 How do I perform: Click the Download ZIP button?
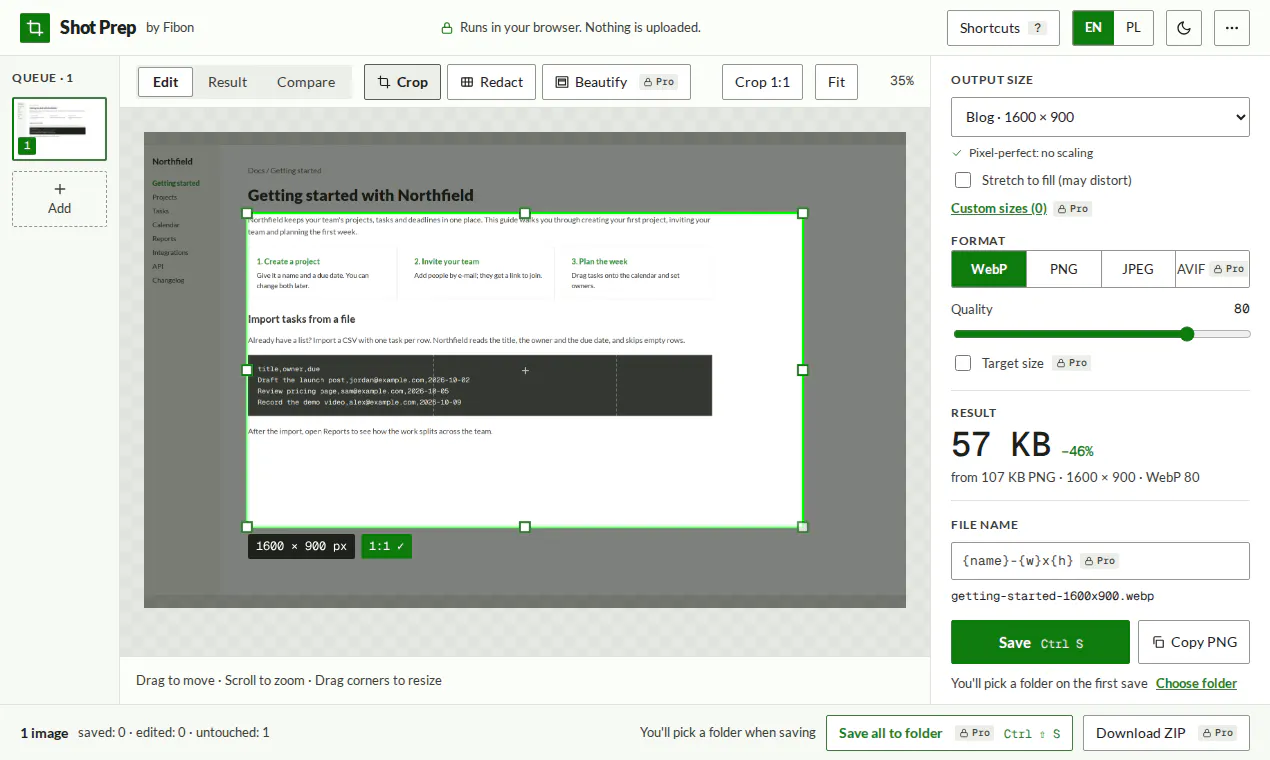(1166, 733)
